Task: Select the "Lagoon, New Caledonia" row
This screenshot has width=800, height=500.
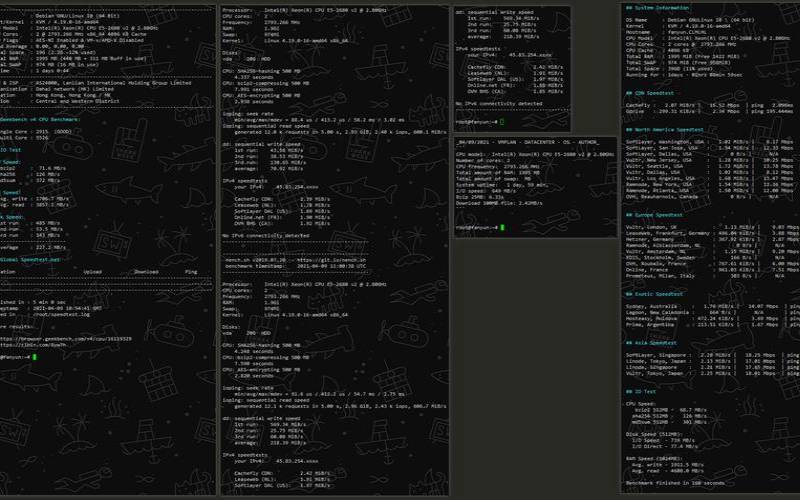Action: (713, 312)
